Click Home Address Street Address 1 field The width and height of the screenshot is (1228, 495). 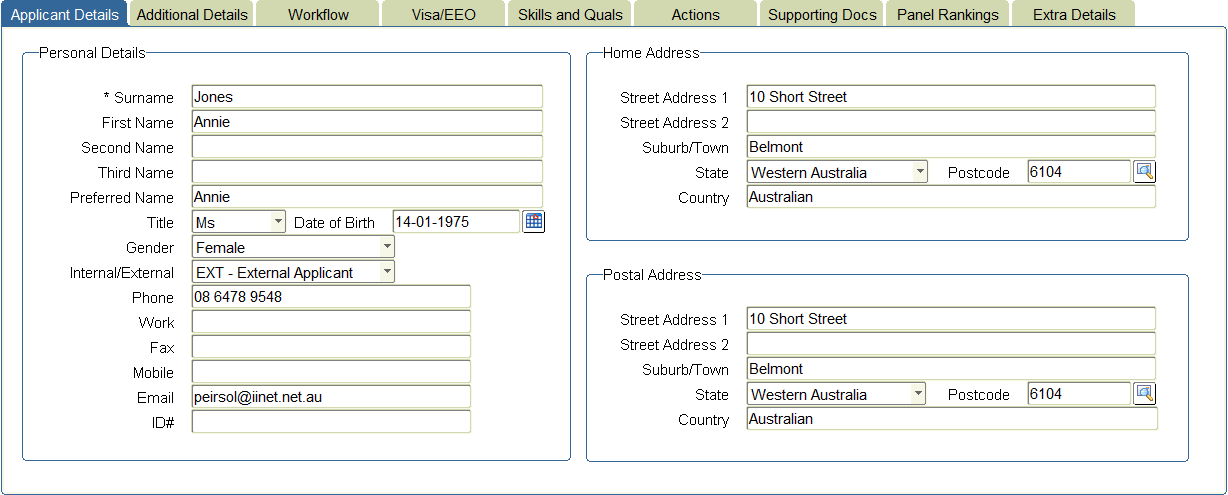(951, 97)
